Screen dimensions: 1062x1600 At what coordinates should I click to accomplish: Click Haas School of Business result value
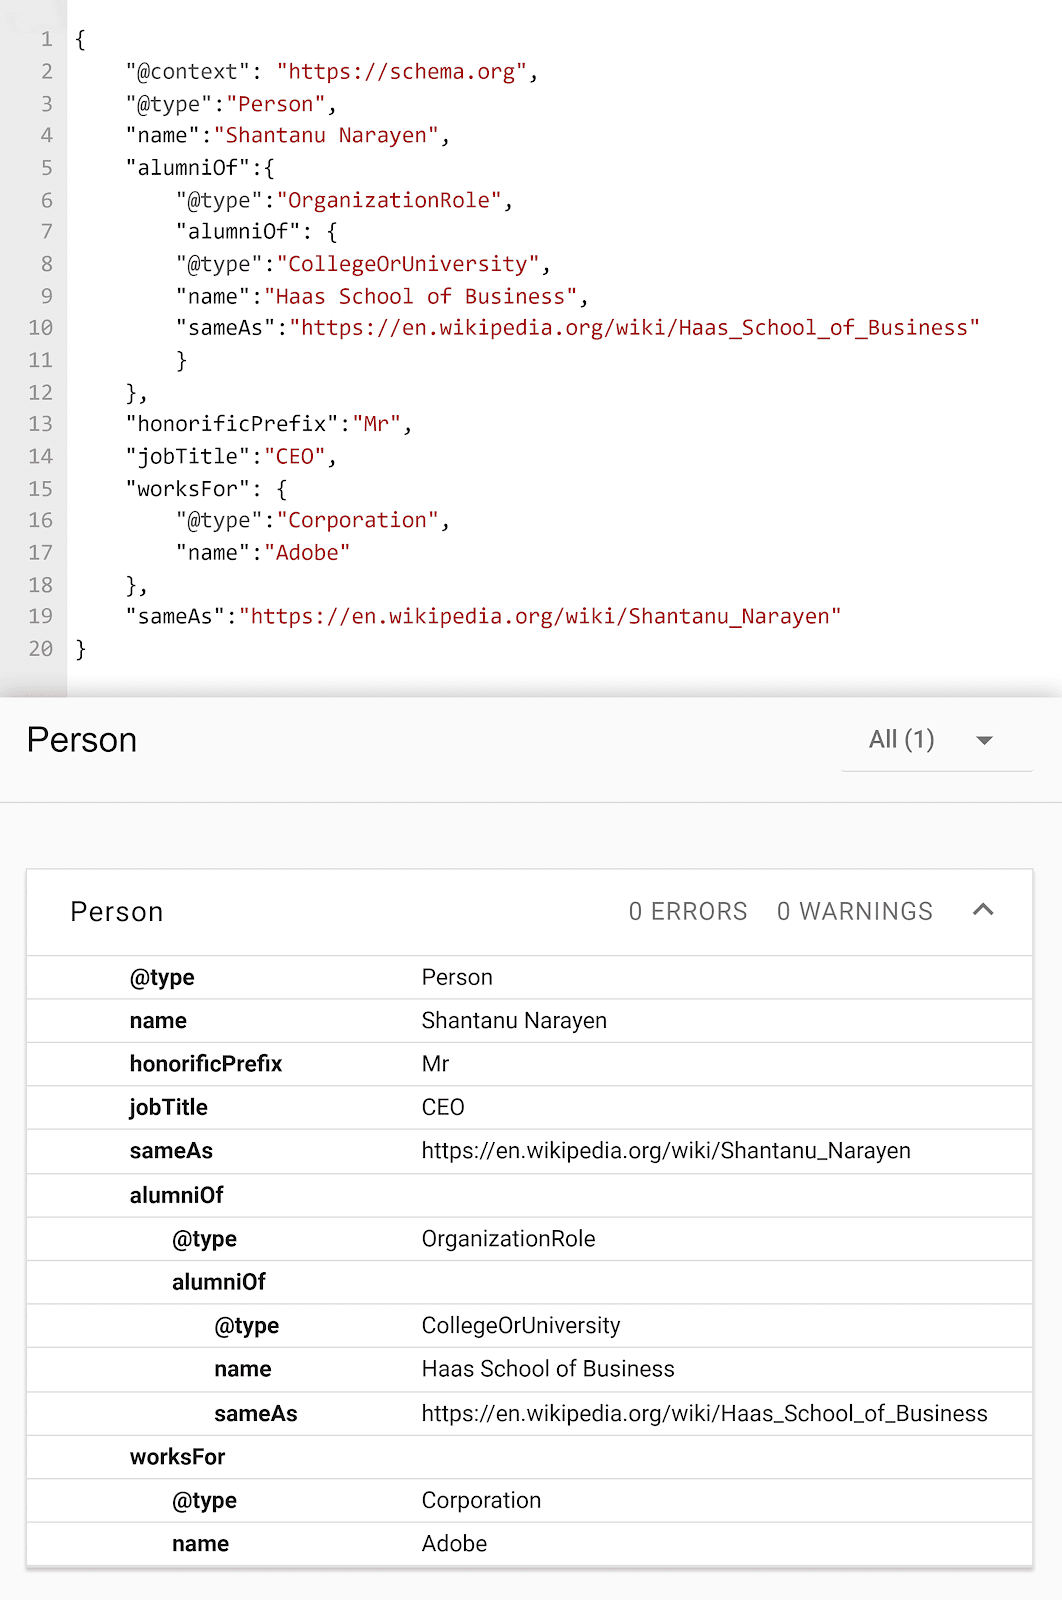pyautogui.click(x=548, y=1369)
